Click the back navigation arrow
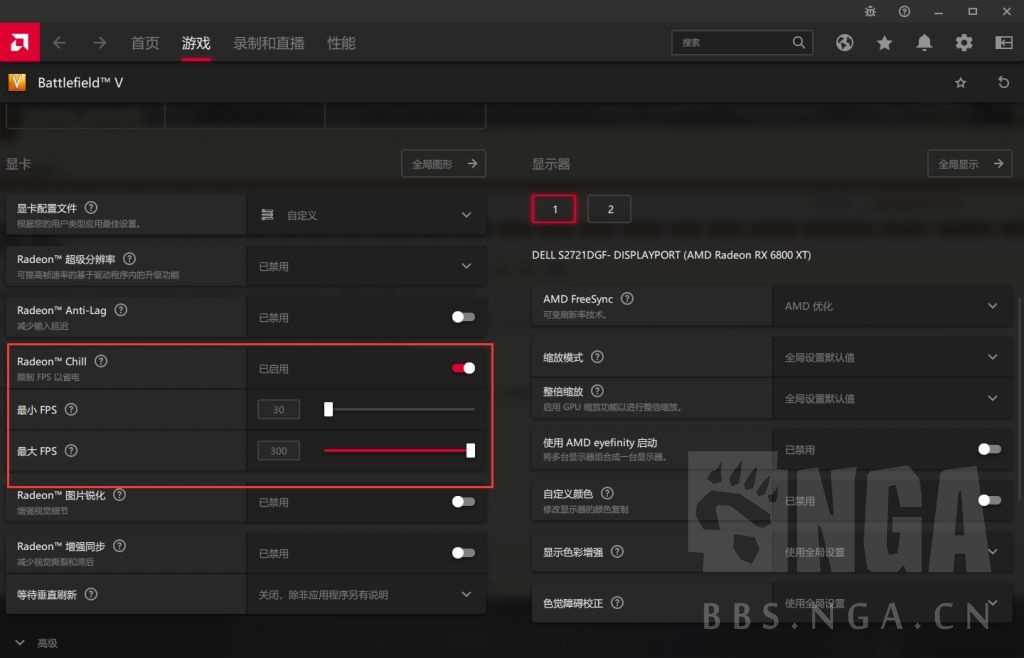This screenshot has width=1024, height=658. pyautogui.click(x=60, y=43)
